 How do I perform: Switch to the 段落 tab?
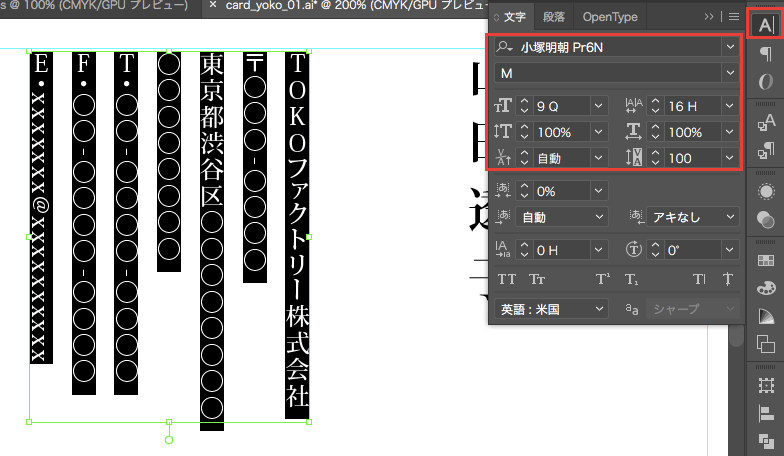[x=553, y=17]
